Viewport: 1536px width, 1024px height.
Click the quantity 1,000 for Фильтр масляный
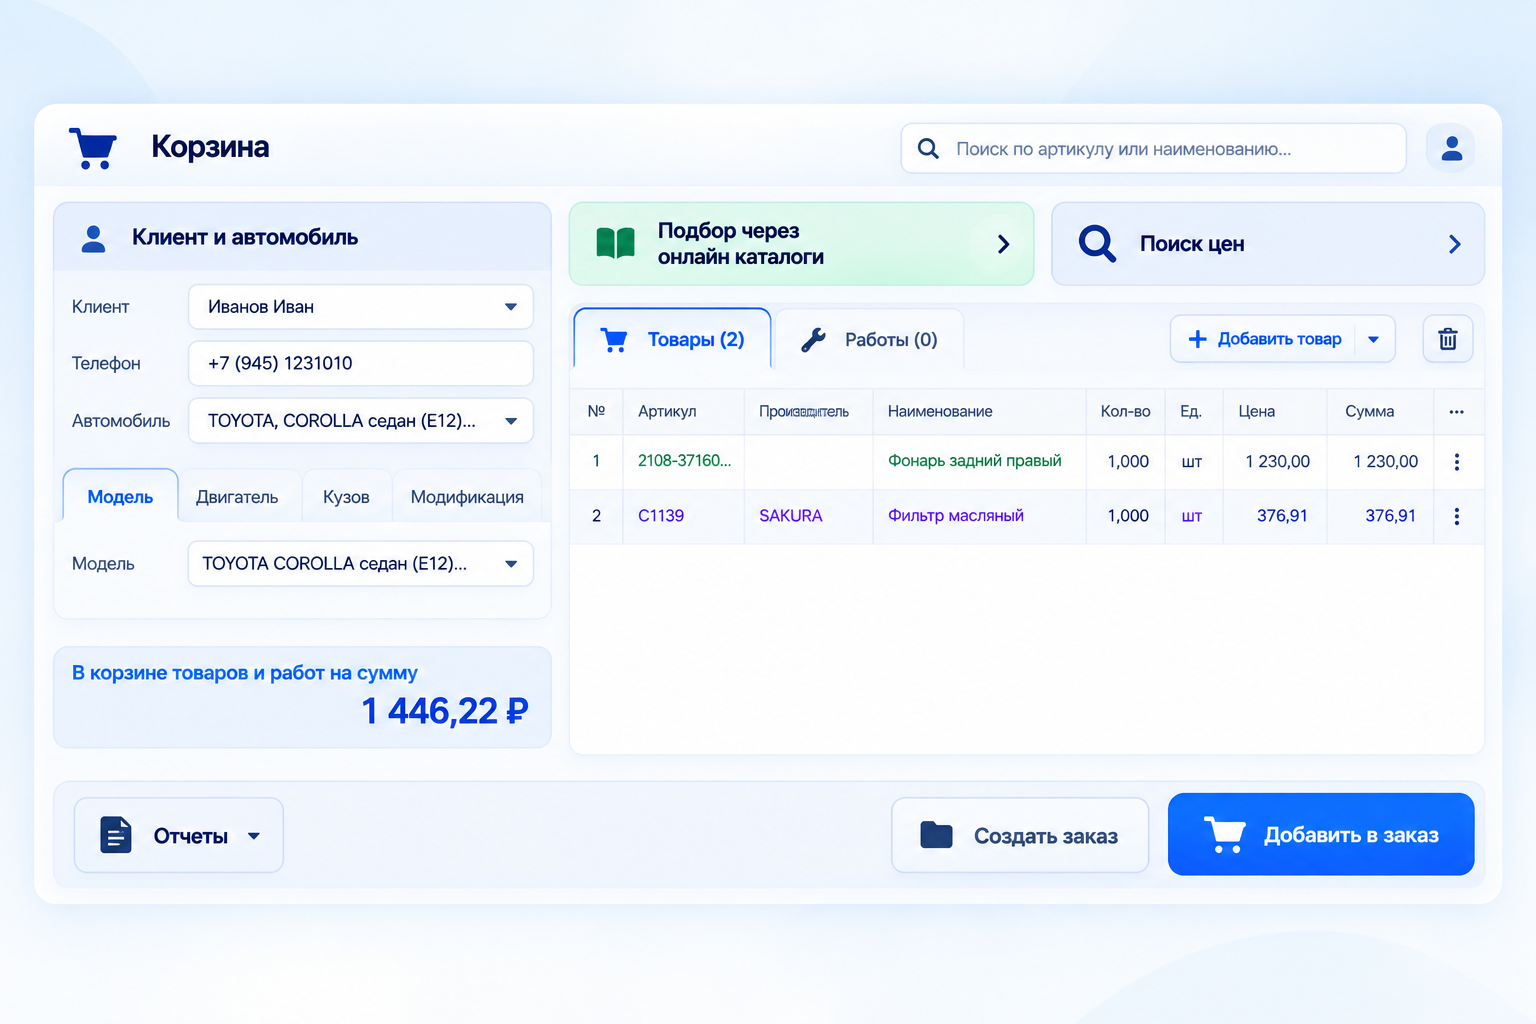point(1128,516)
